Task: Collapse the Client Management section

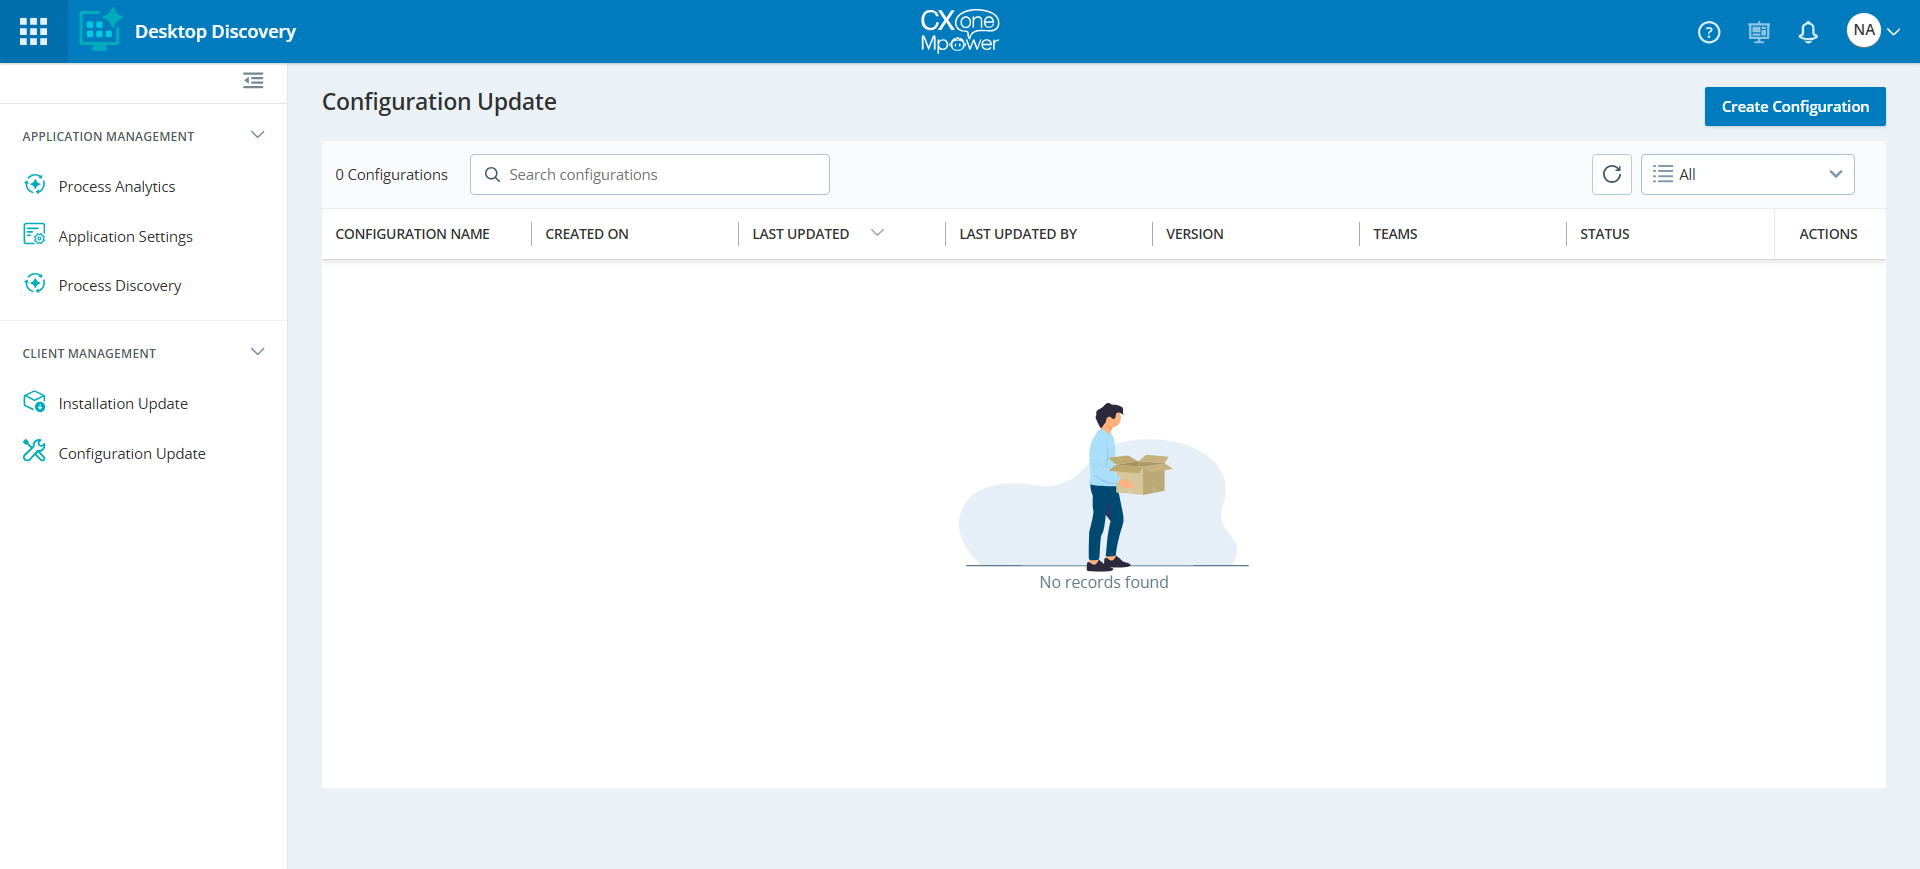Action: (x=257, y=352)
